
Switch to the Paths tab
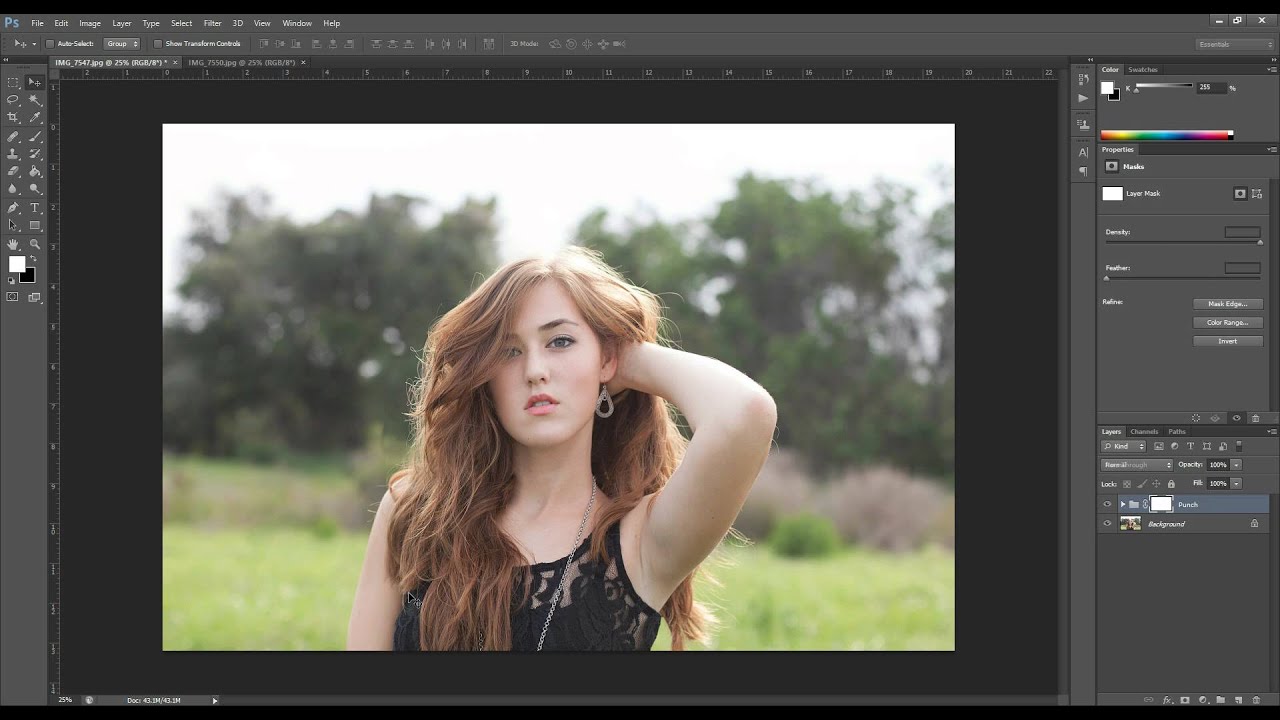pos(1177,431)
